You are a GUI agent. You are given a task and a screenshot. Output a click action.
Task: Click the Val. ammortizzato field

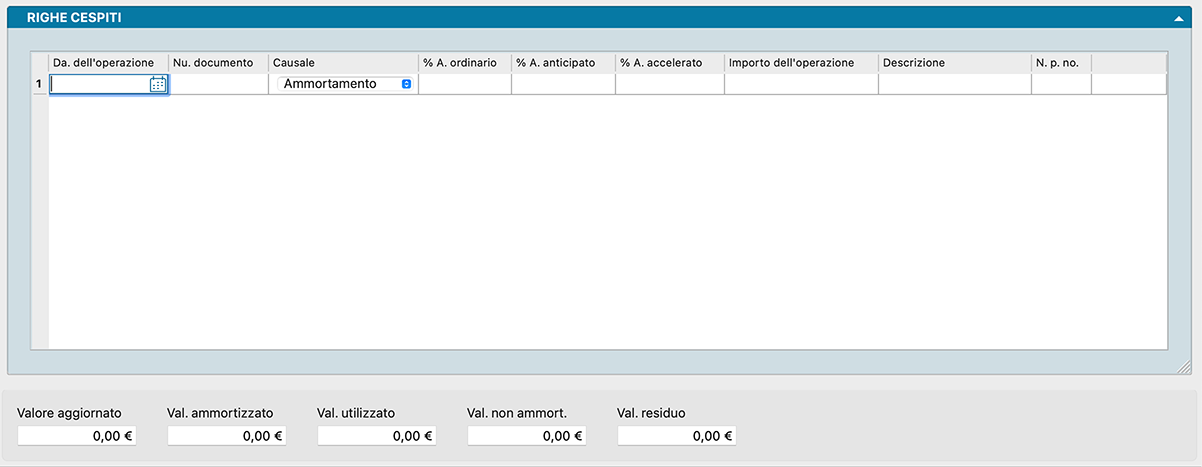[x=227, y=436]
